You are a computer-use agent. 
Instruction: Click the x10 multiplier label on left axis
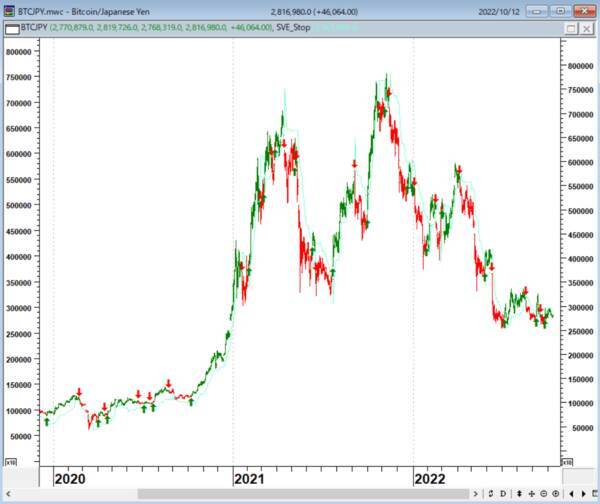pyautogui.click(x=11, y=462)
